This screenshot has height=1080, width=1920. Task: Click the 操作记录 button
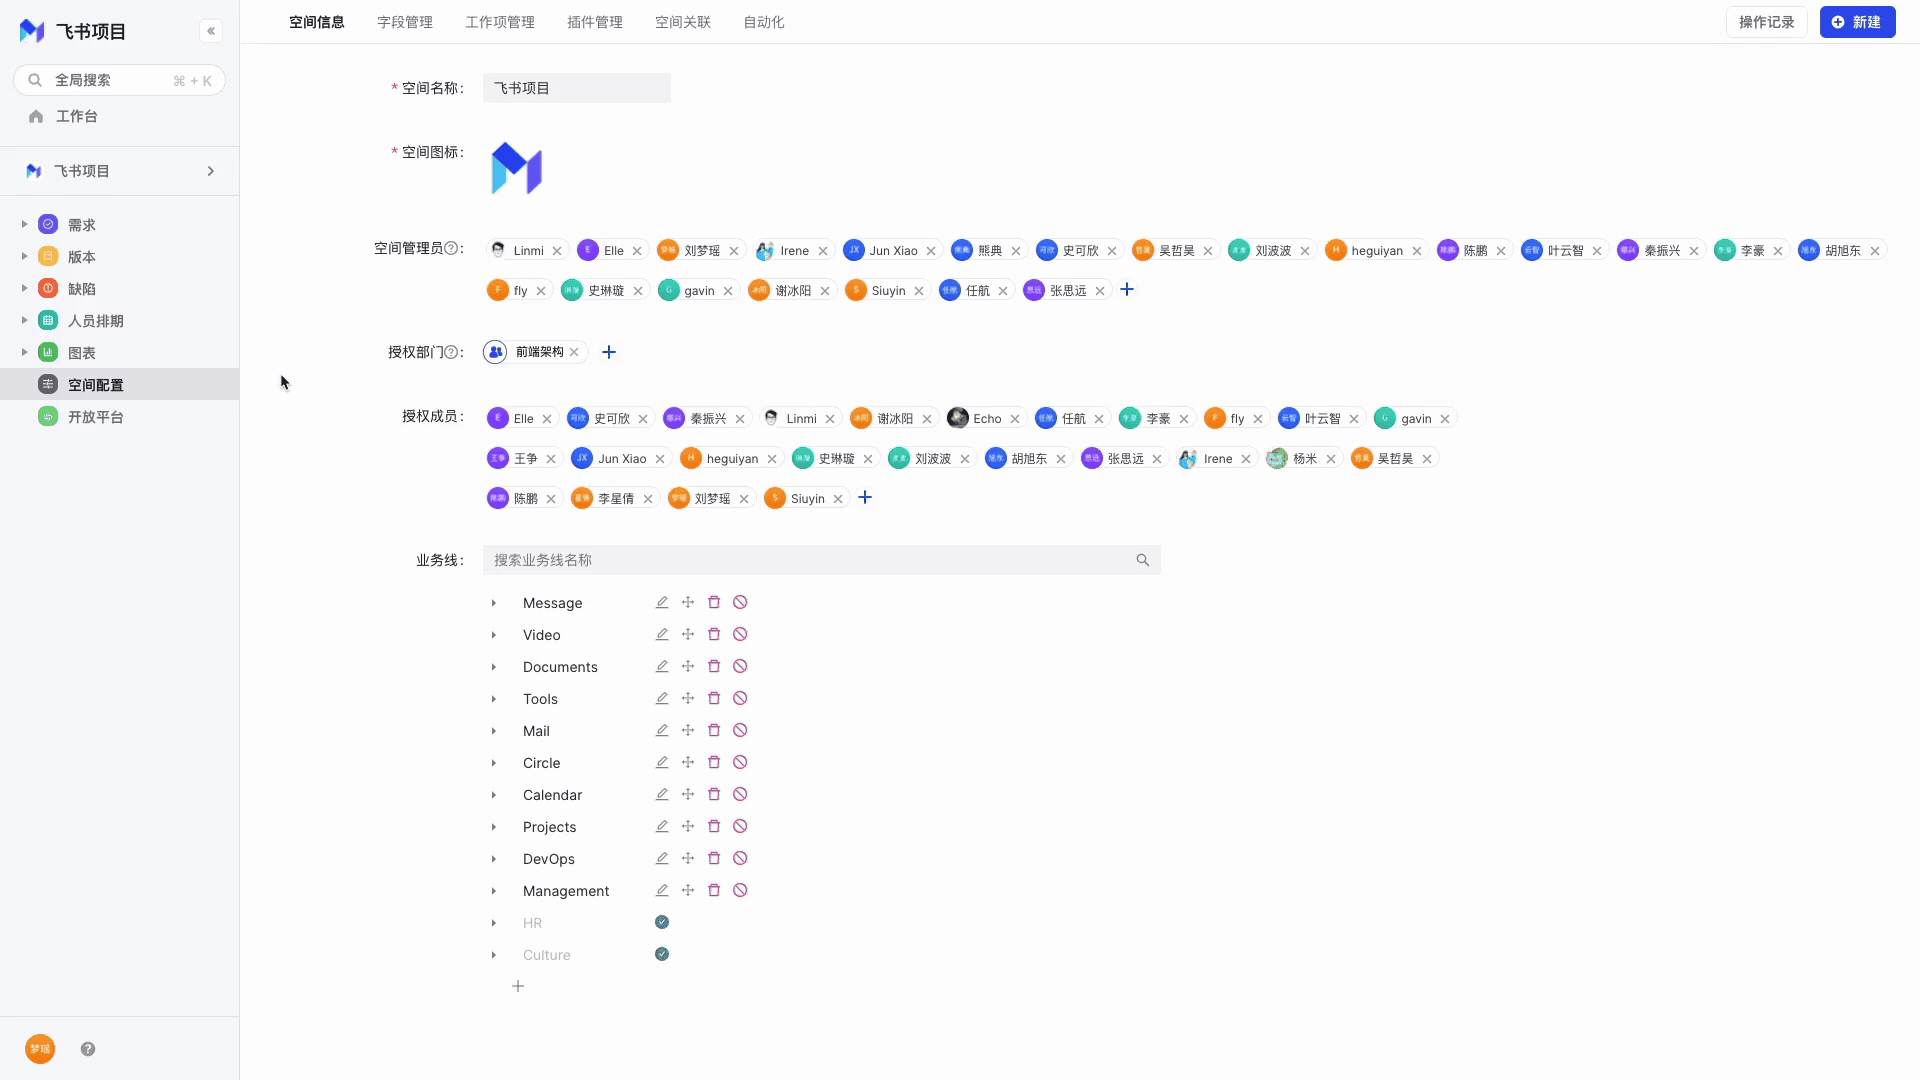(1766, 22)
